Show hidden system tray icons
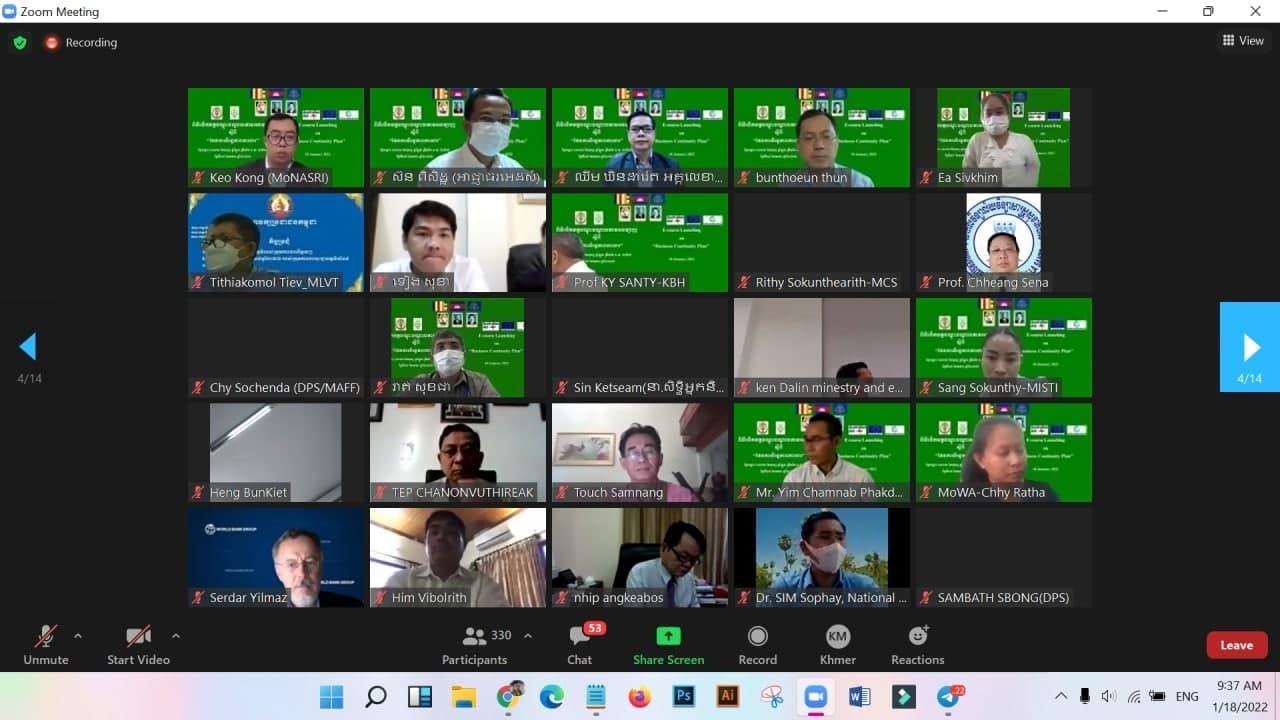Image resolution: width=1280 pixels, height=720 pixels. (x=1060, y=696)
